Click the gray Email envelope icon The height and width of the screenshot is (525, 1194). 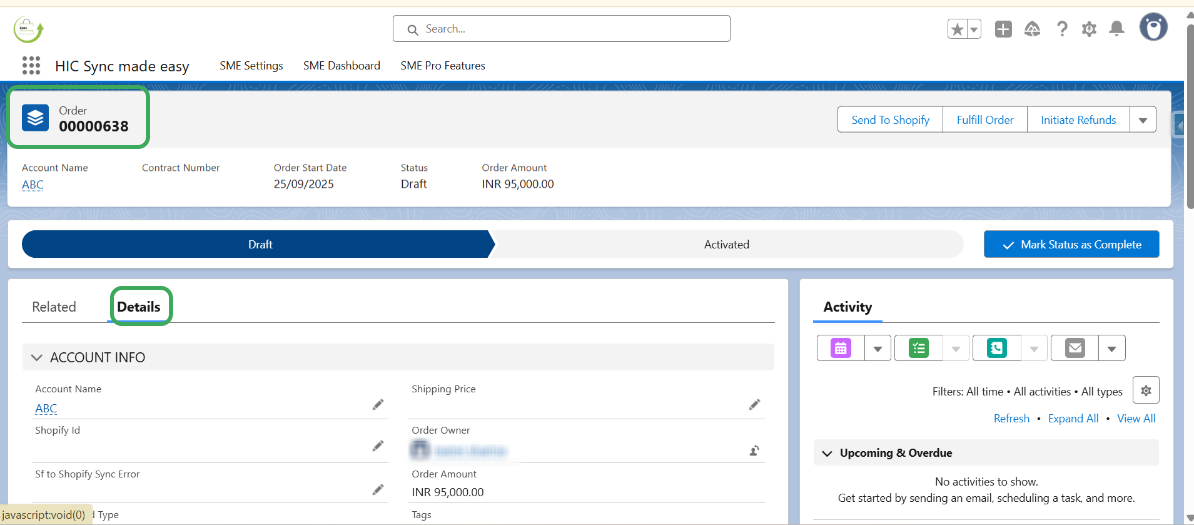click(x=1075, y=348)
